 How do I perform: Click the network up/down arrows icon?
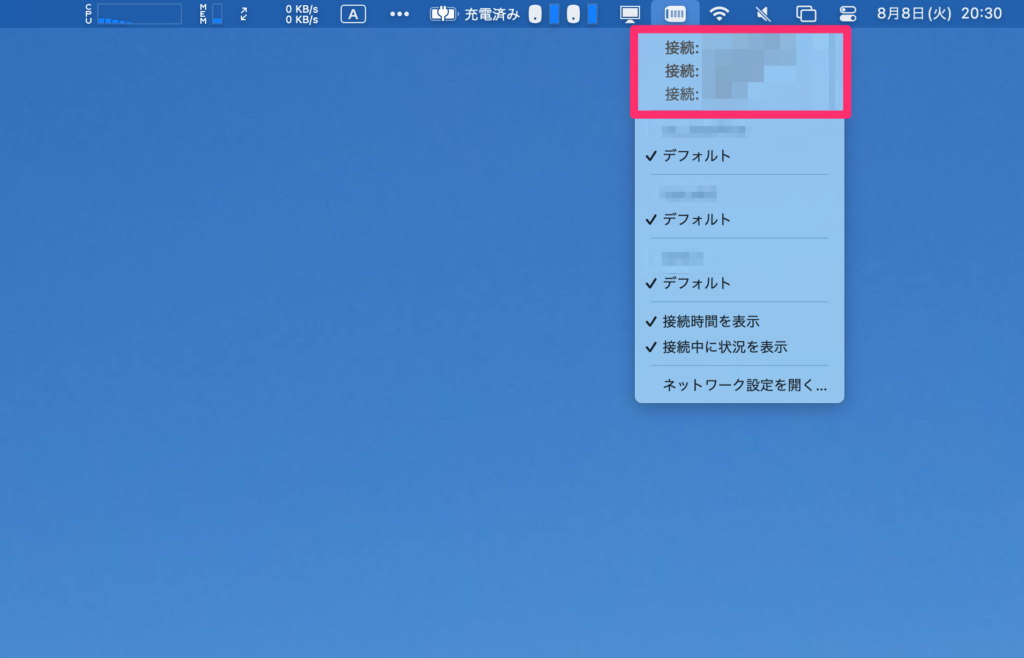pos(243,14)
